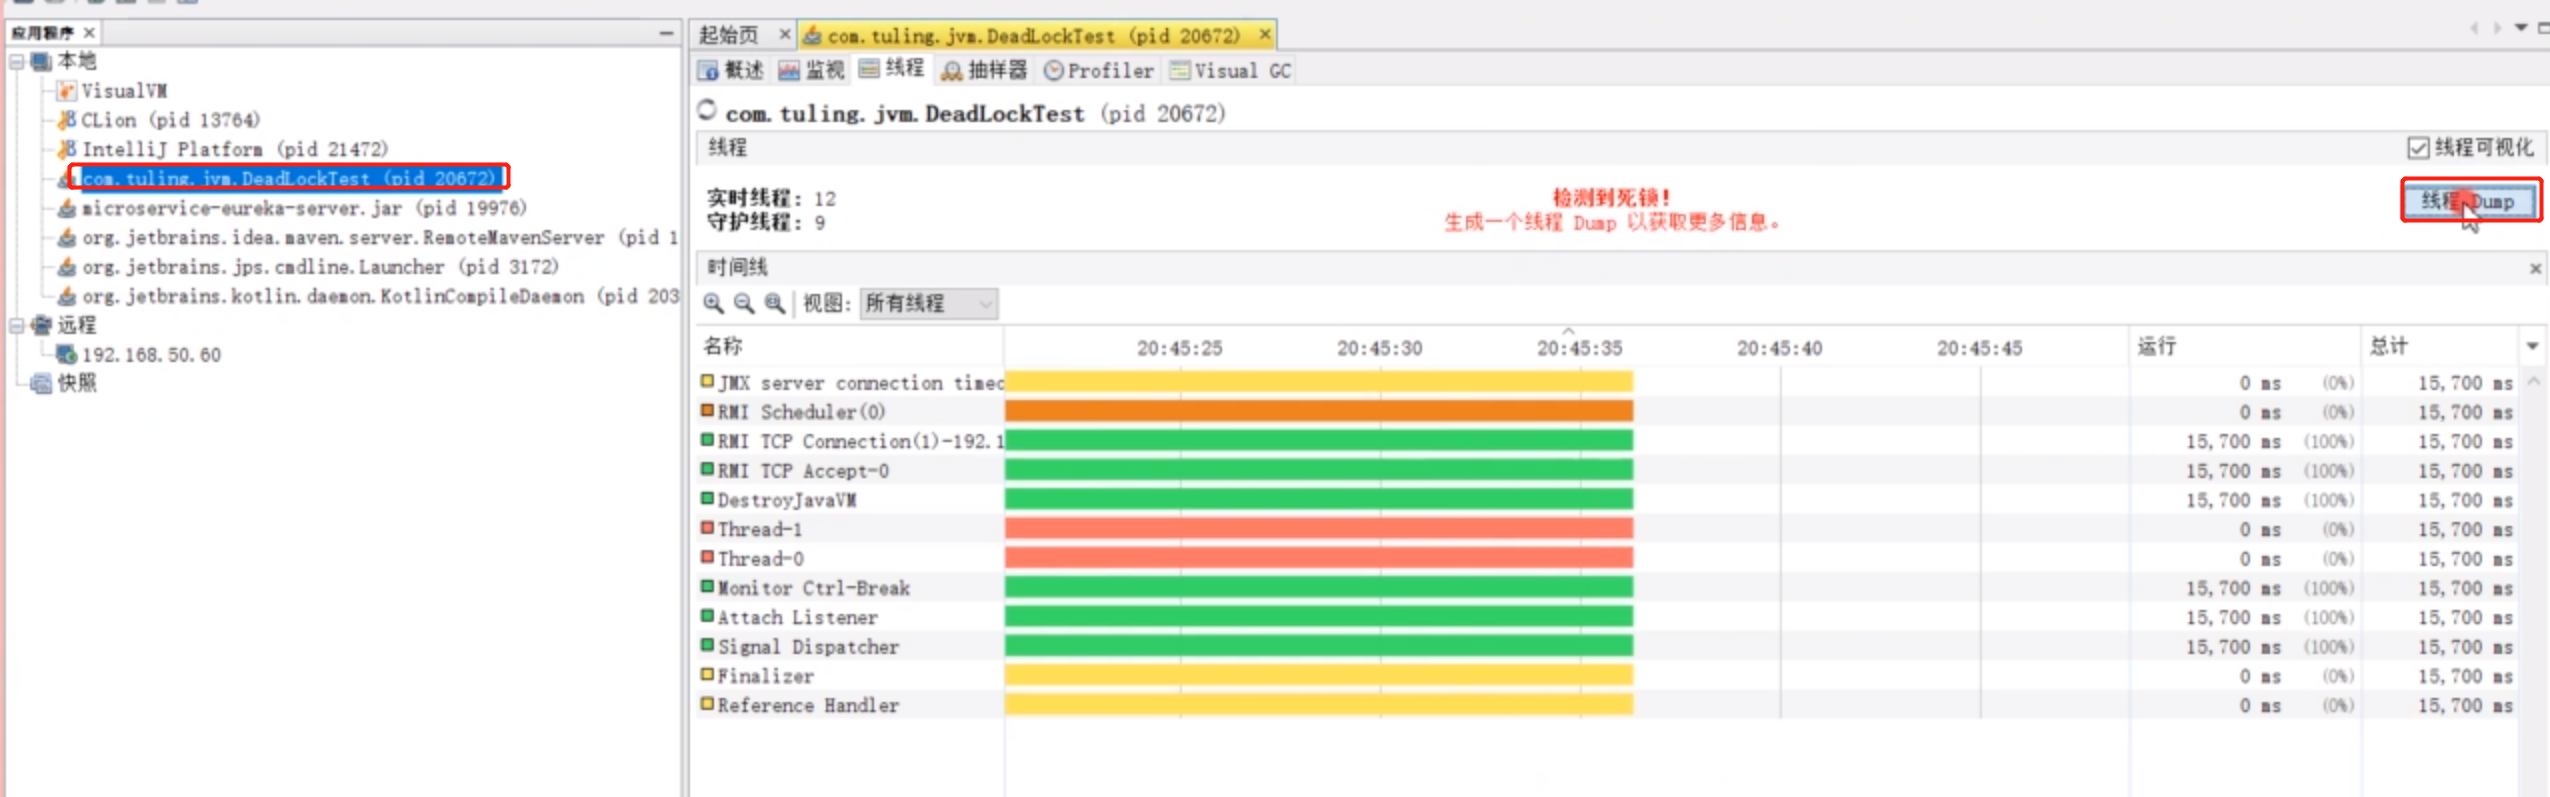
Task: Click the Profiler tab clock icon
Action: (1053, 71)
